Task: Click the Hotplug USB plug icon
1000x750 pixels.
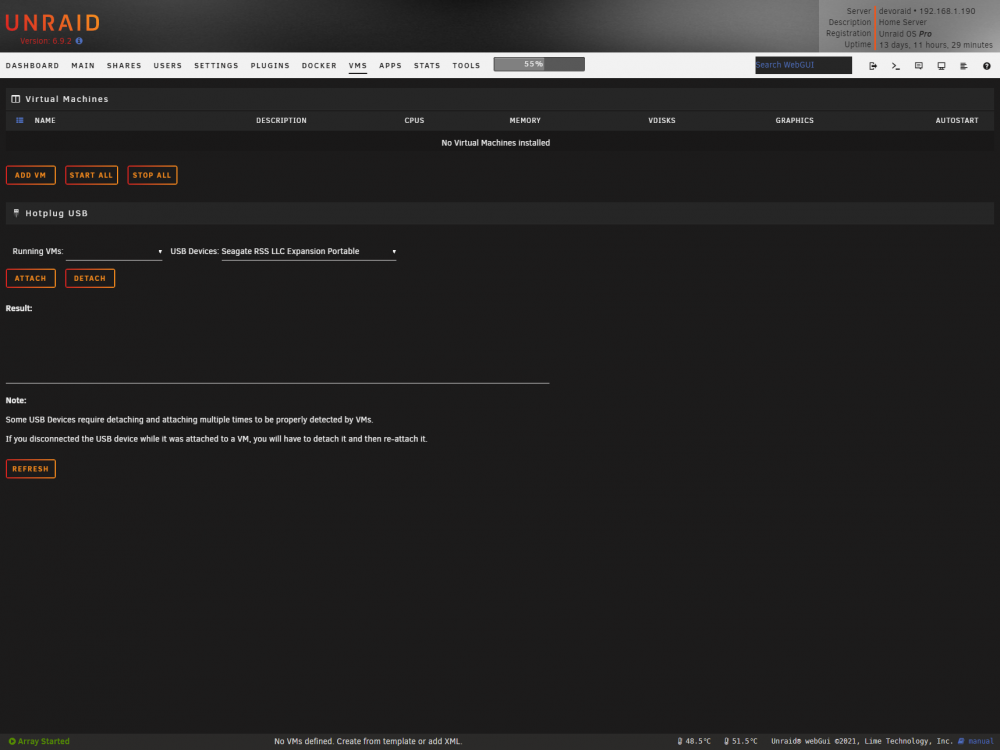Action: (17, 213)
